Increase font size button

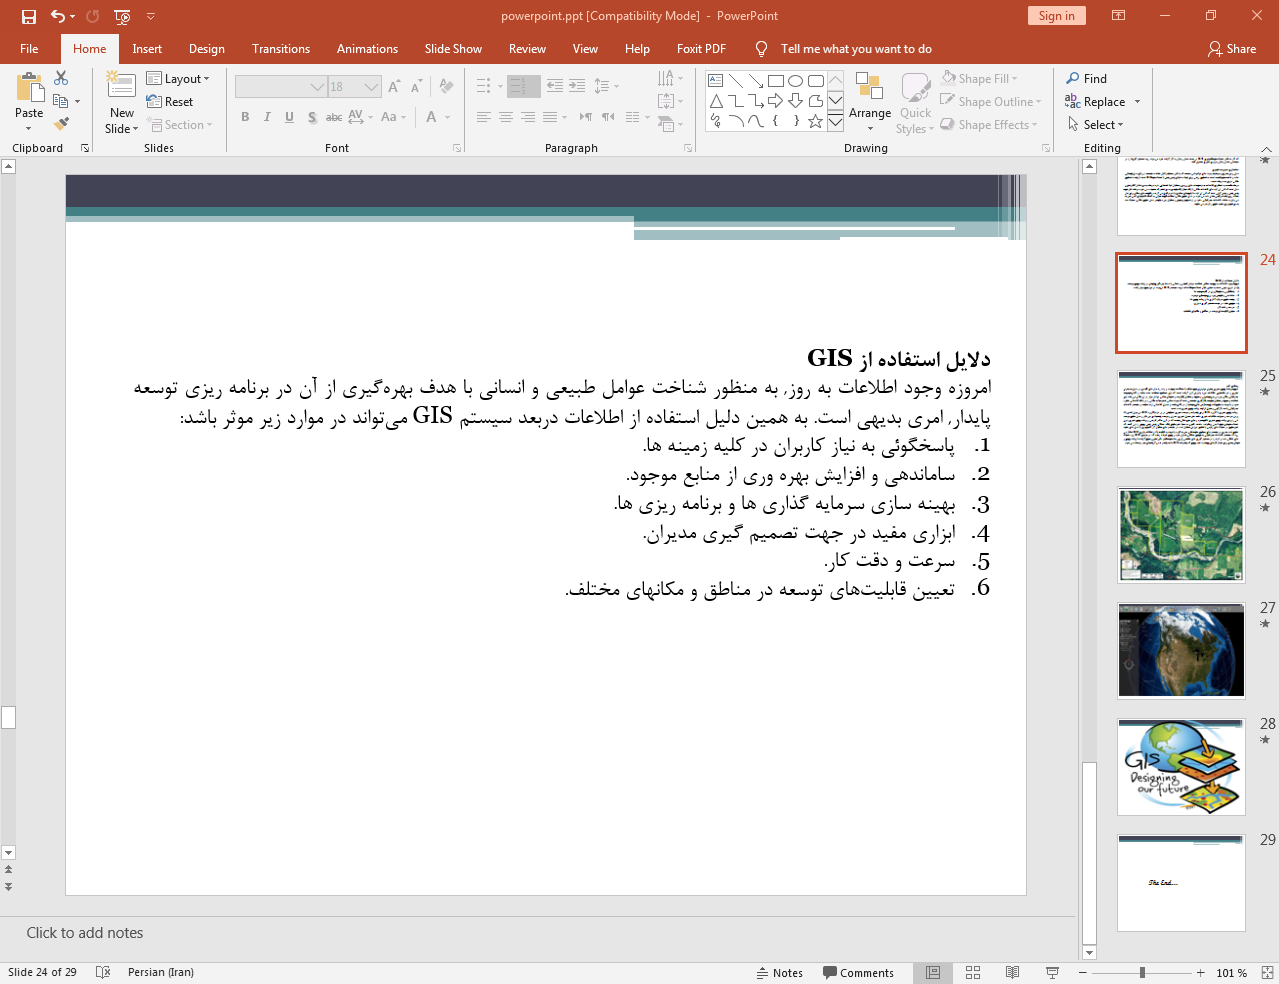395,87
